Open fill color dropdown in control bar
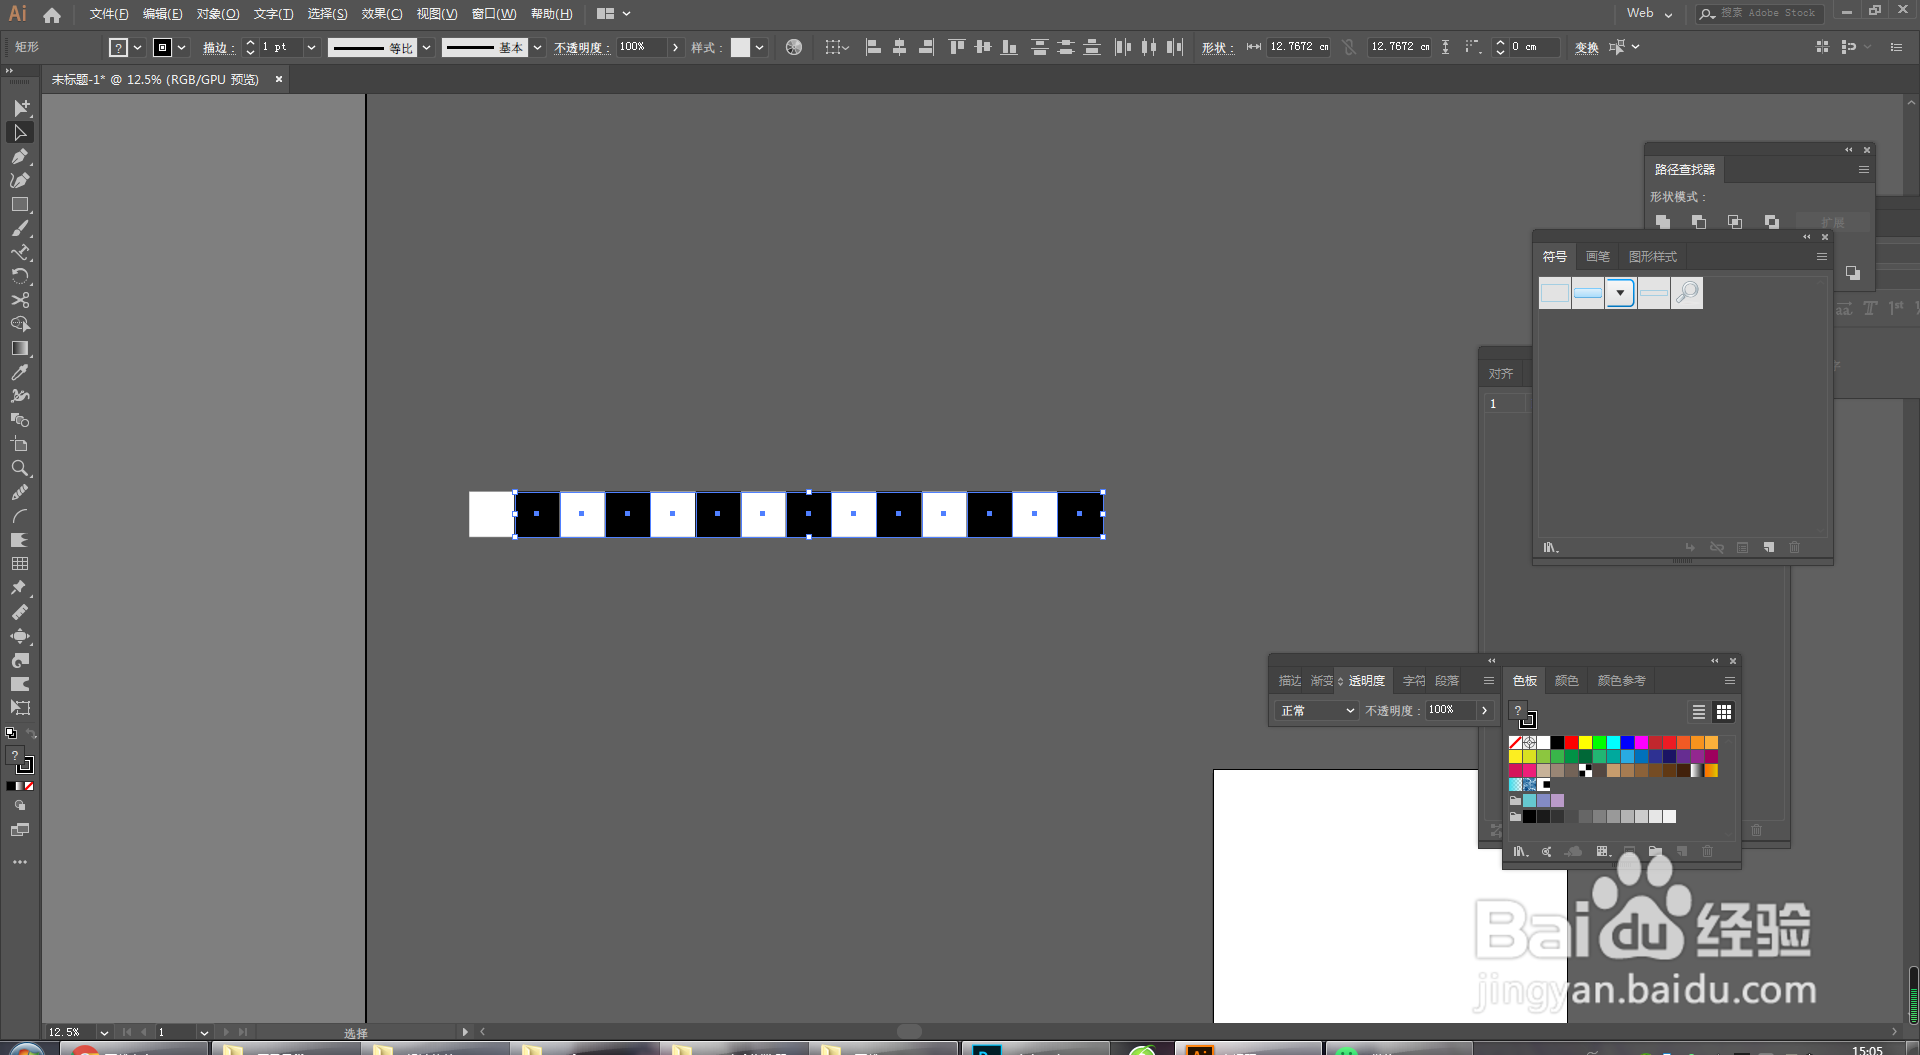Viewport: 1920px width, 1055px height. click(138, 47)
